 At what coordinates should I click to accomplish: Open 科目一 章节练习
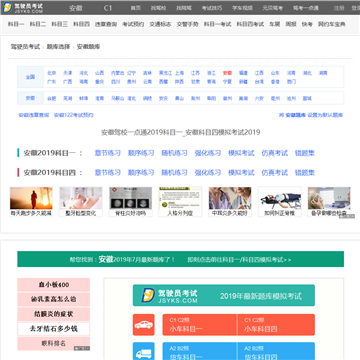tap(108, 153)
